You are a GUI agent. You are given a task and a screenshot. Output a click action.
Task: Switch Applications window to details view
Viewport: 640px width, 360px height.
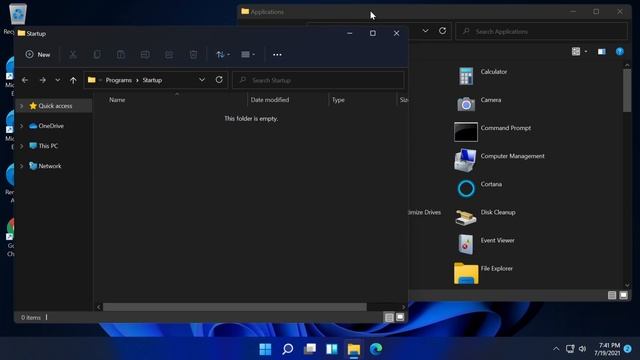click(x=612, y=295)
